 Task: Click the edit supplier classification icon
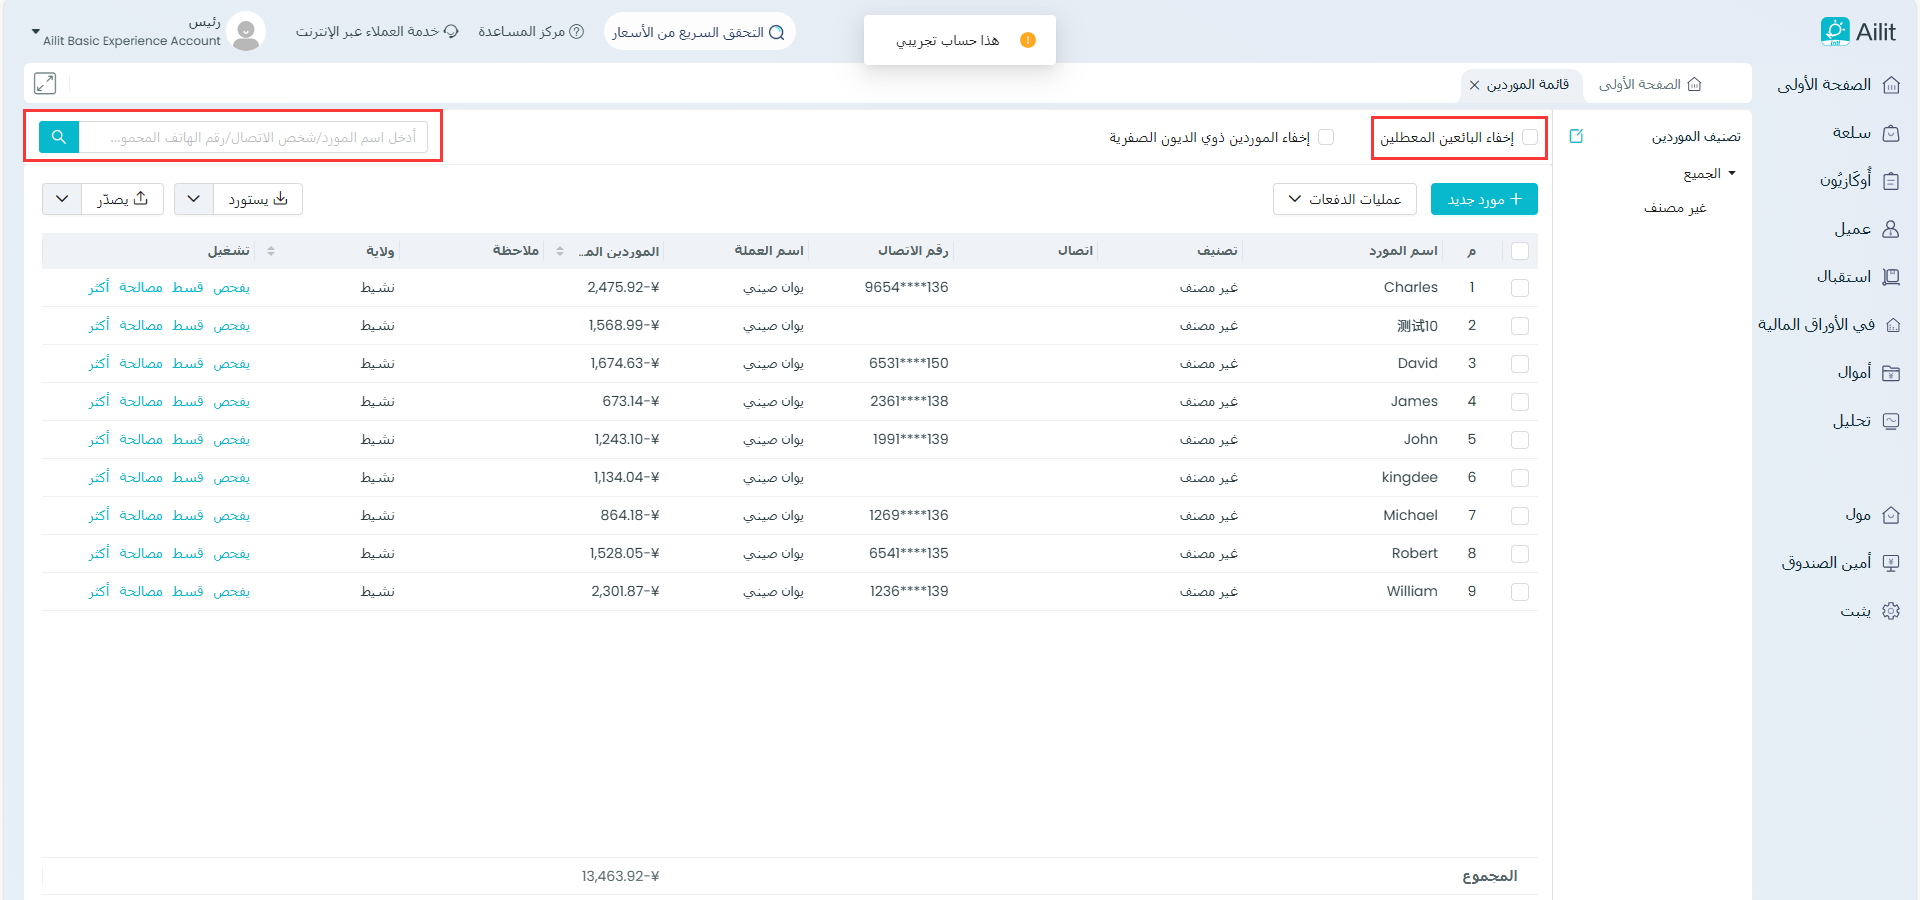point(1576,136)
